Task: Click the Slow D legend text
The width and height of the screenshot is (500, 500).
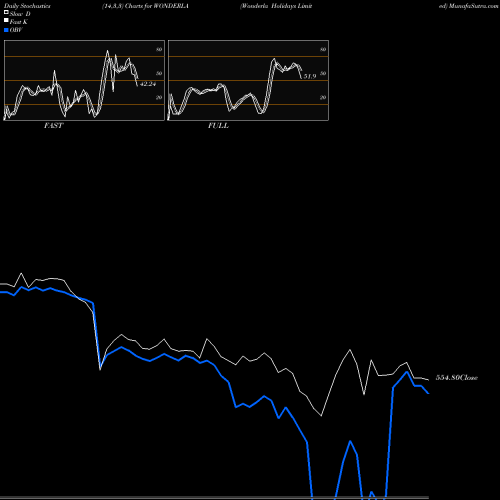Action: click(20, 14)
